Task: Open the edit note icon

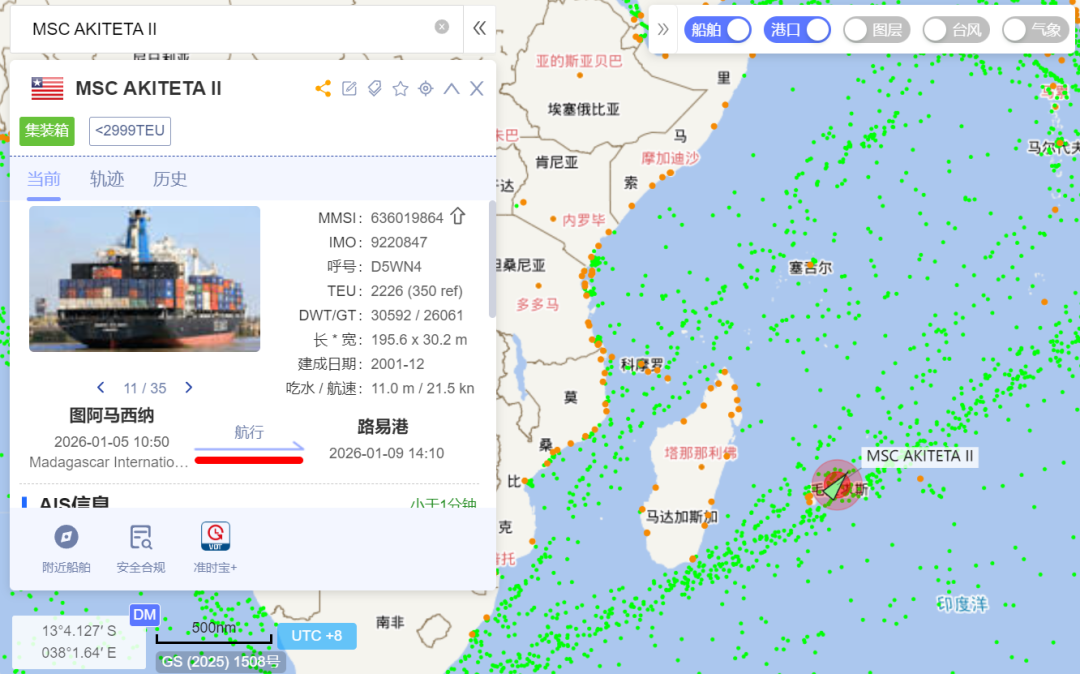Action: point(349,88)
